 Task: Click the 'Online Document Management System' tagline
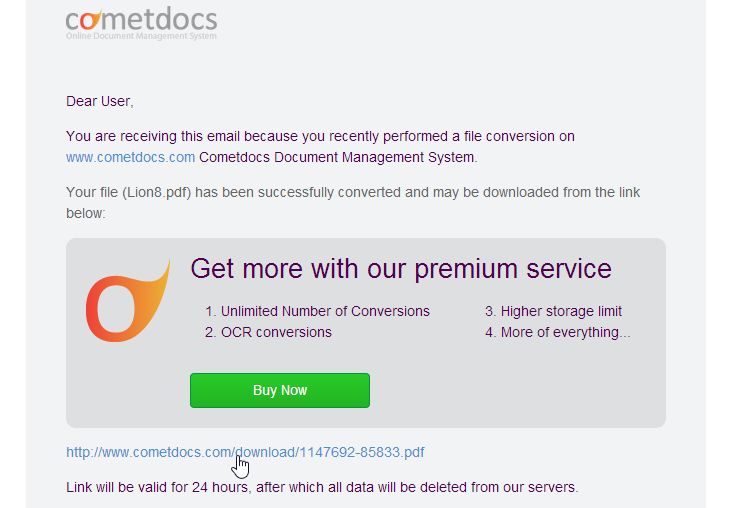coord(141,36)
